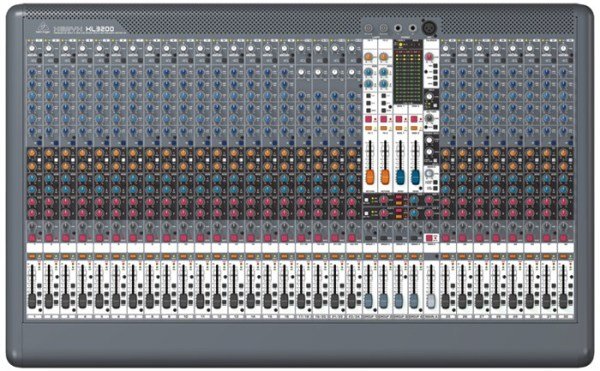
Task: Turn the lower-right teal knob in master section
Action: coord(383,84)
